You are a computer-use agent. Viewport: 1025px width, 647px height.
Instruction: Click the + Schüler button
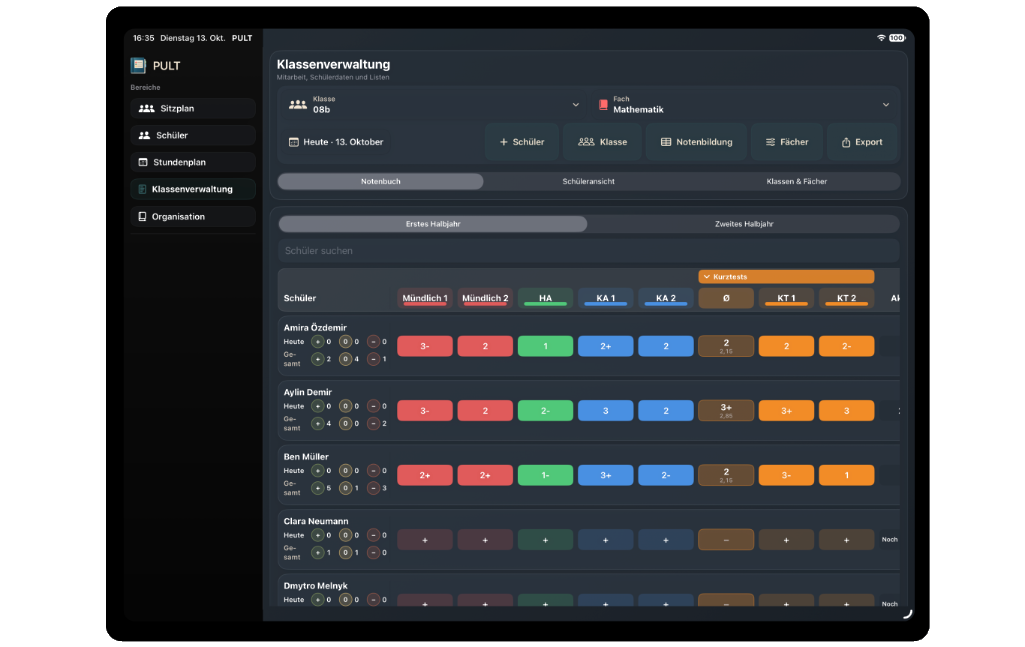(522, 142)
